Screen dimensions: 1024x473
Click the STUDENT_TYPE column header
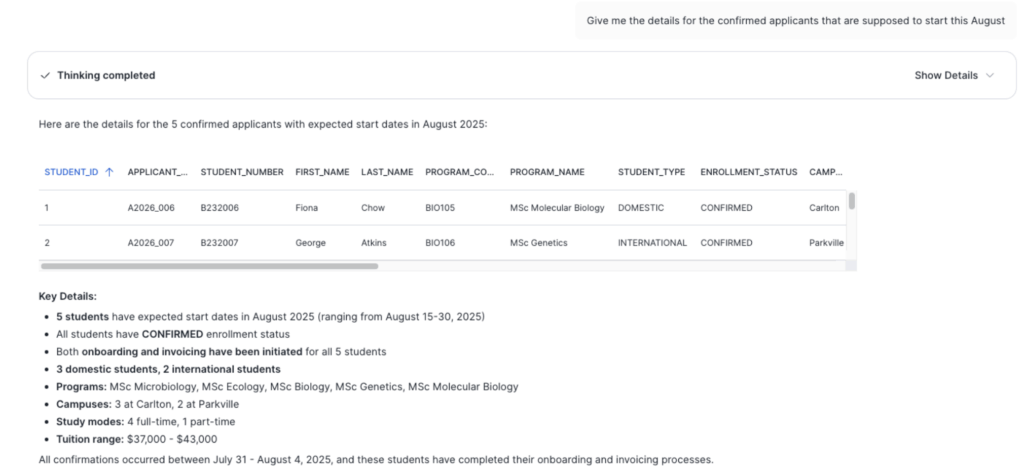click(651, 172)
